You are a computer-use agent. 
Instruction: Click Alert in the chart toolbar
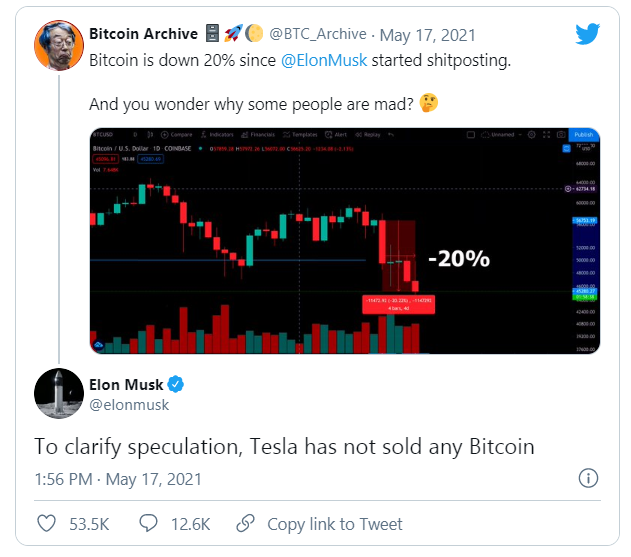pyautogui.click(x=340, y=134)
